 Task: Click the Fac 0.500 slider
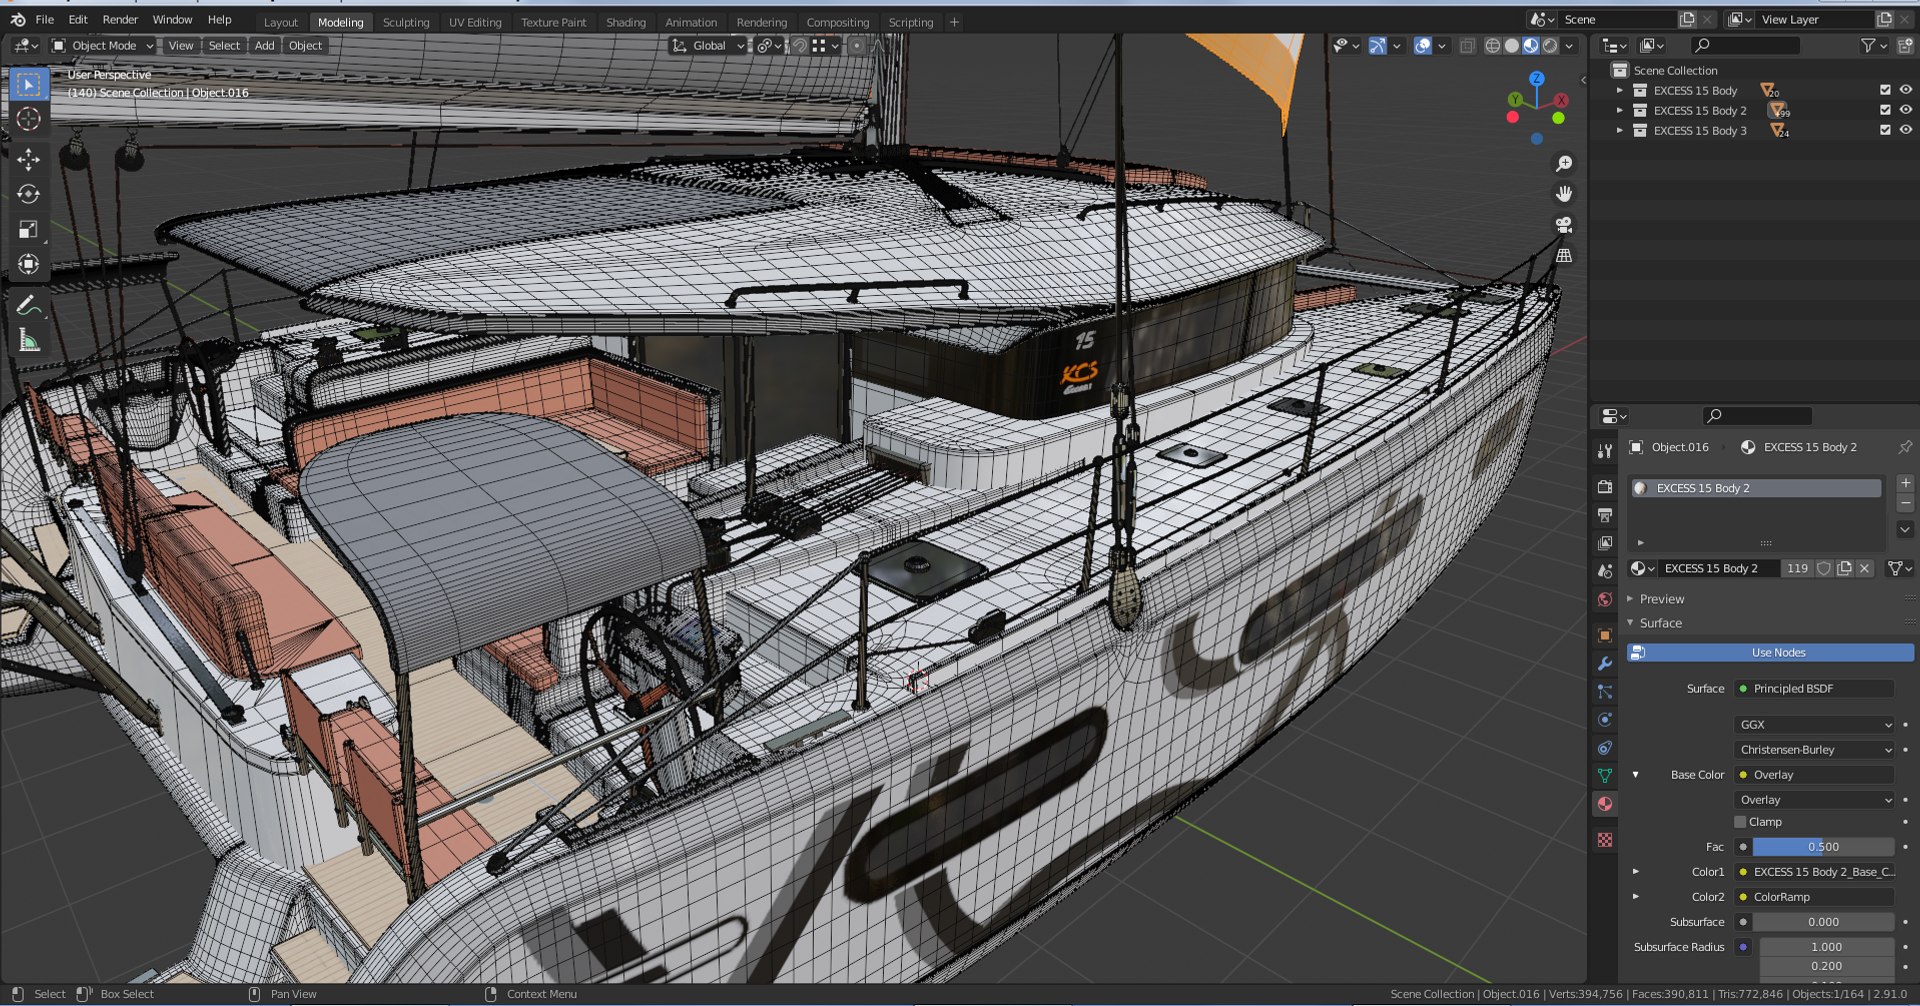click(1823, 847)
